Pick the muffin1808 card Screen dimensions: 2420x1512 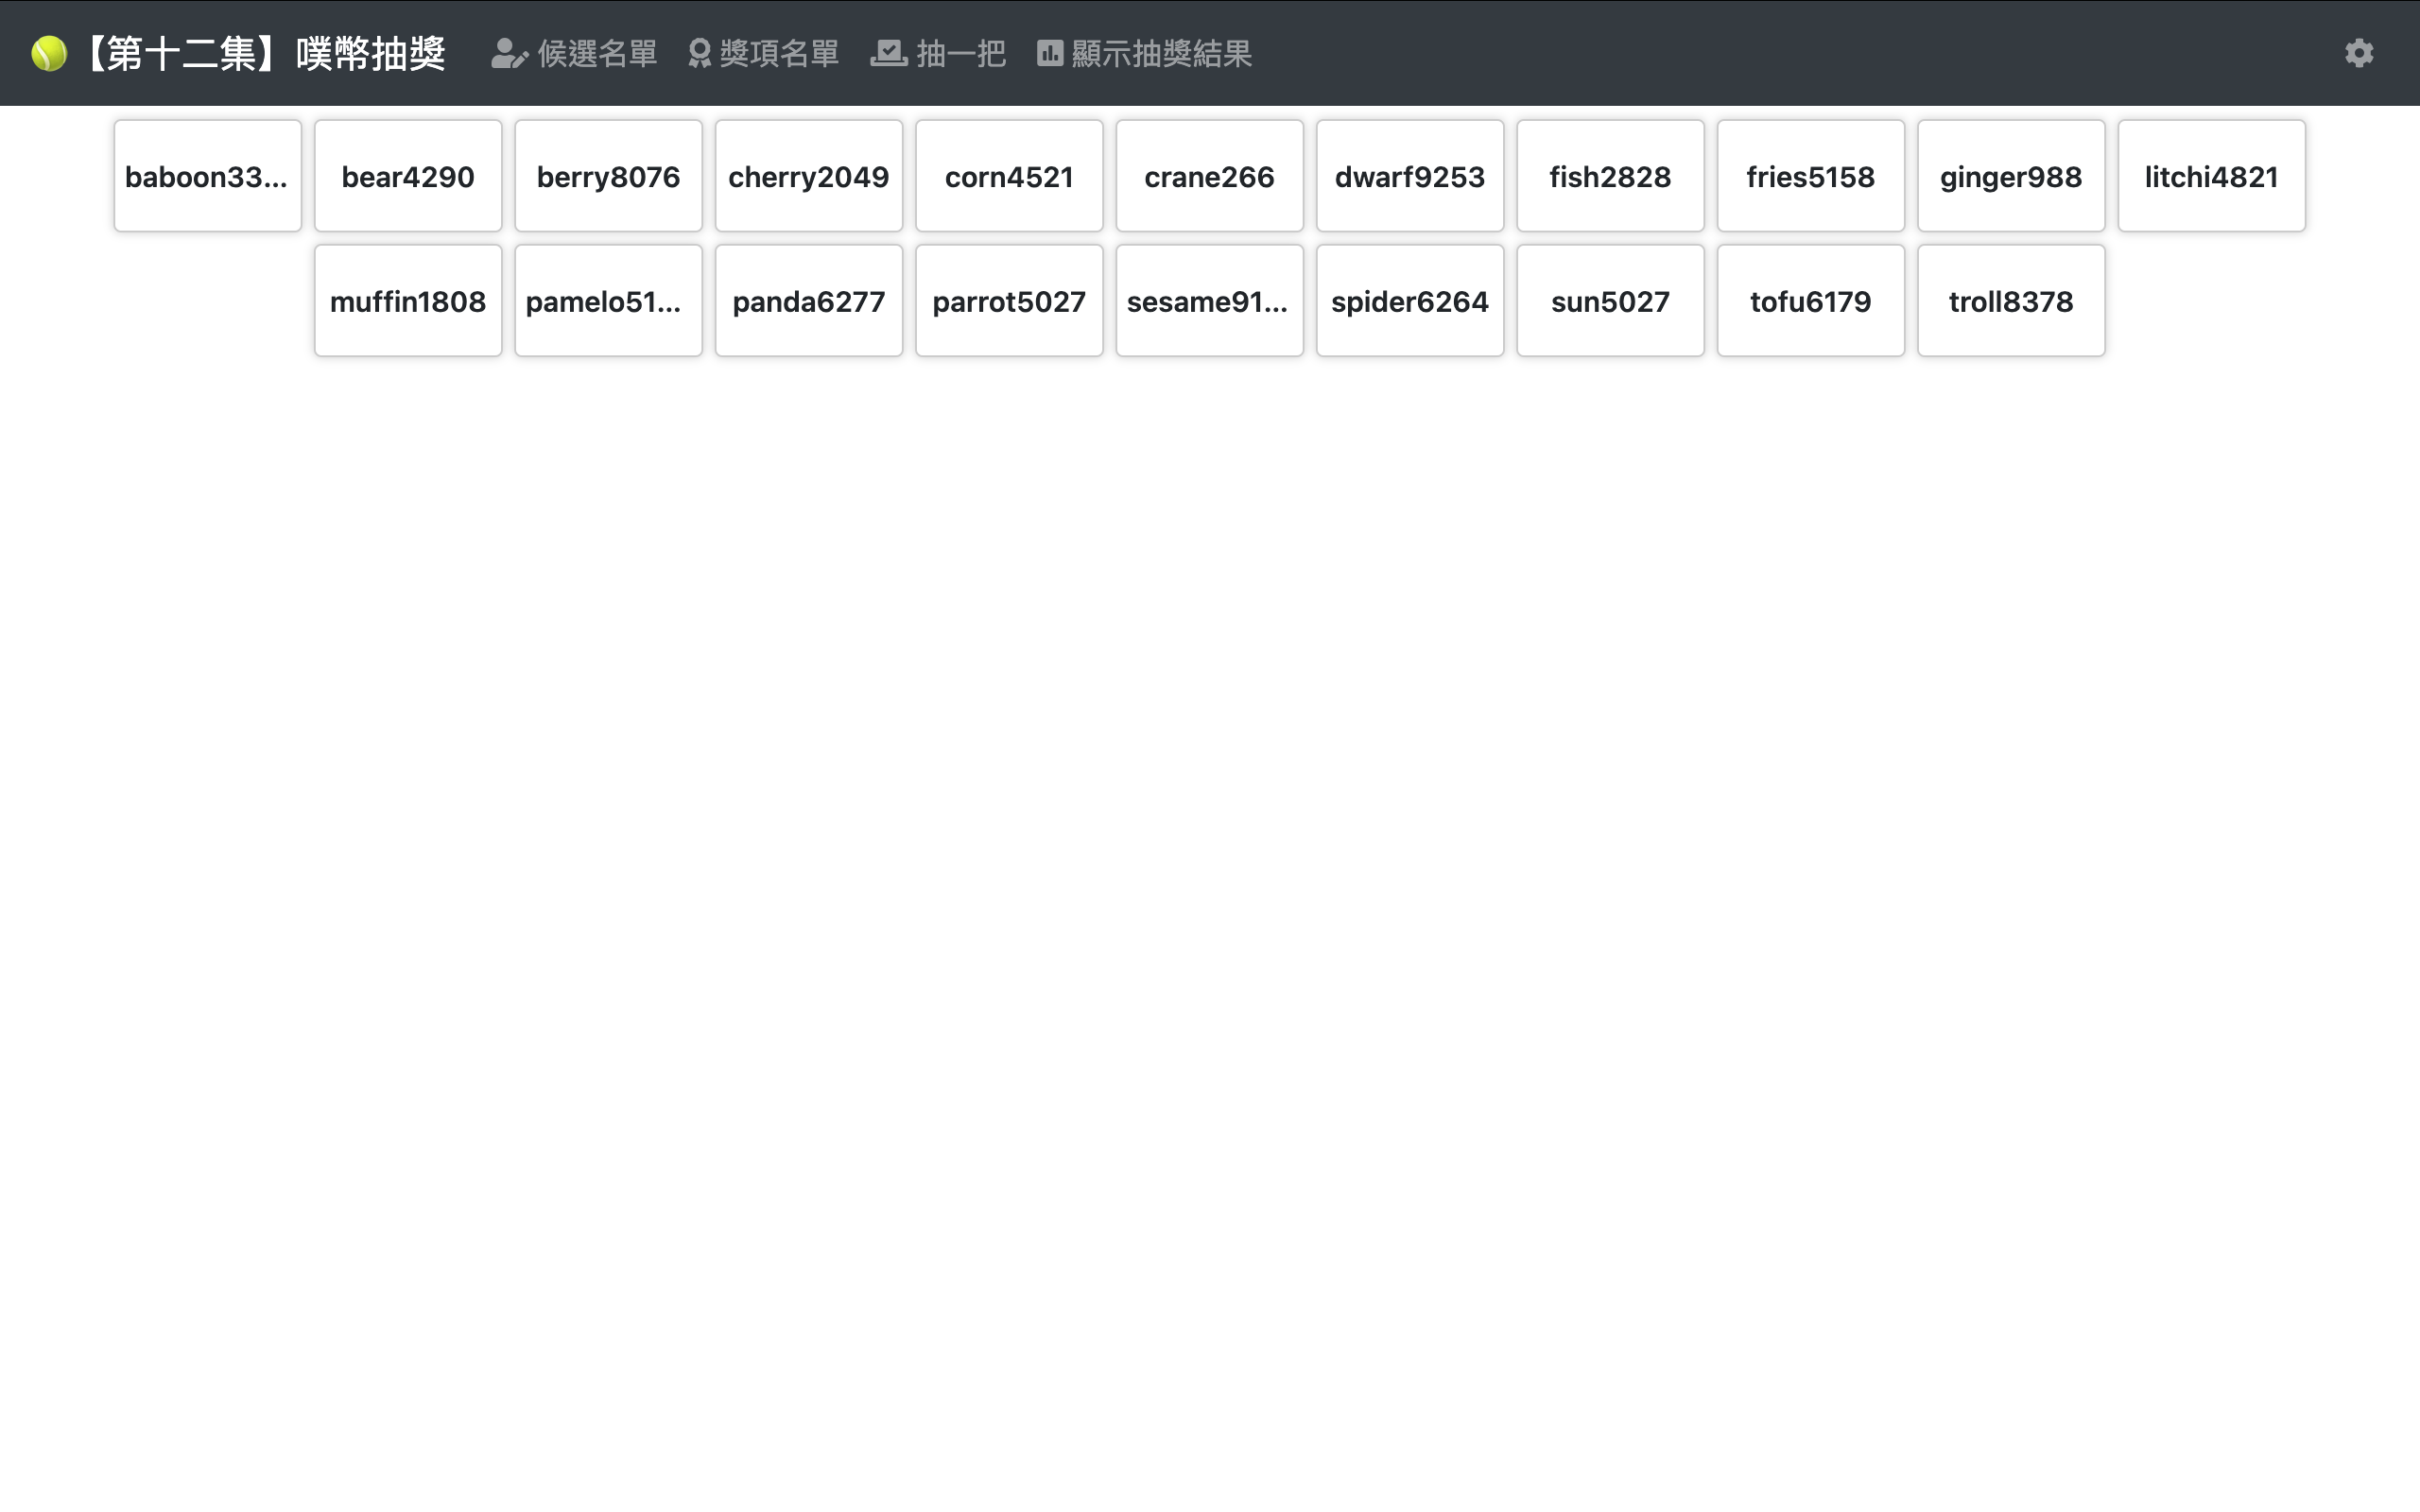[x=408, y=301]
